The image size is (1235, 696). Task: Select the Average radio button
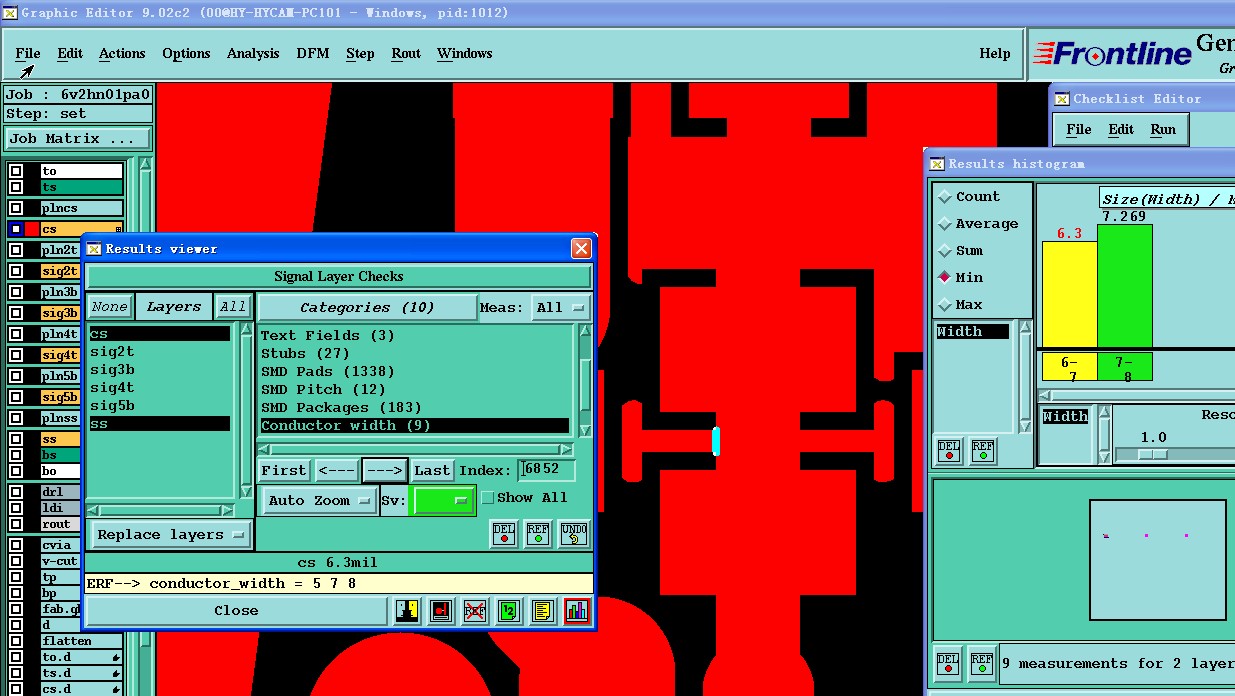(944, 224)
